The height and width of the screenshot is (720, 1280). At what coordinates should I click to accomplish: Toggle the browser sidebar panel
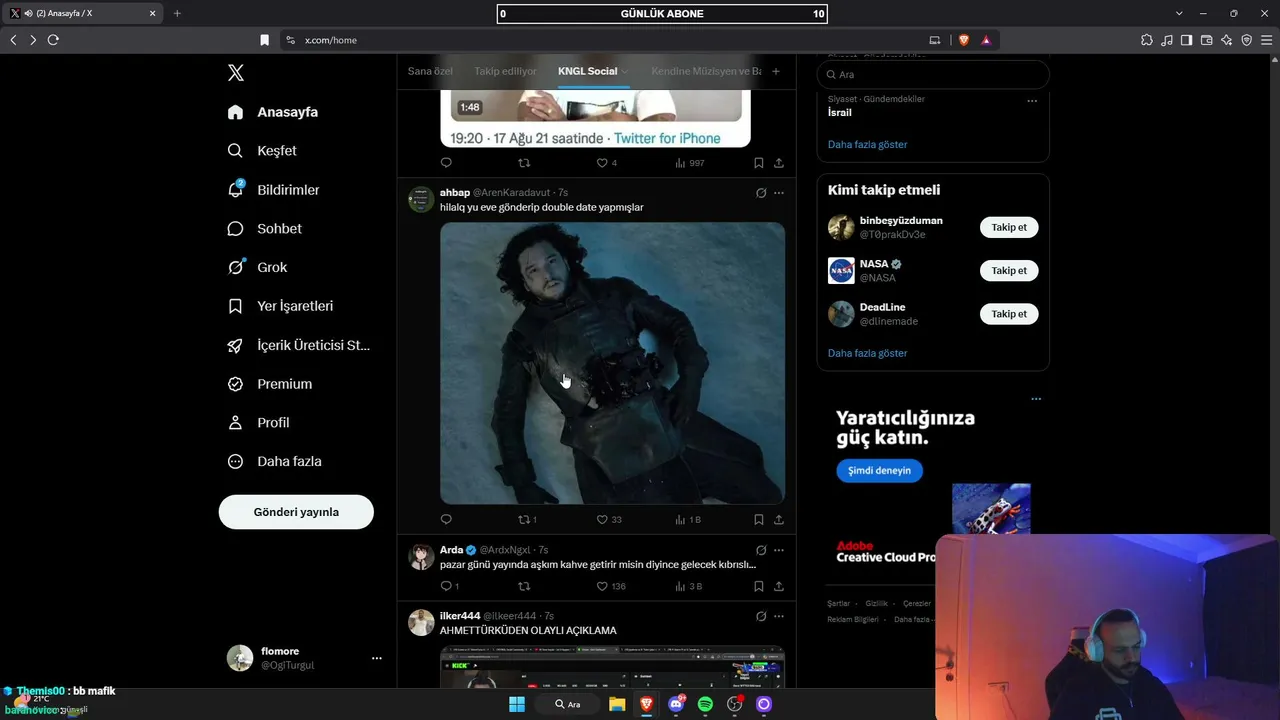(1187, 40)
